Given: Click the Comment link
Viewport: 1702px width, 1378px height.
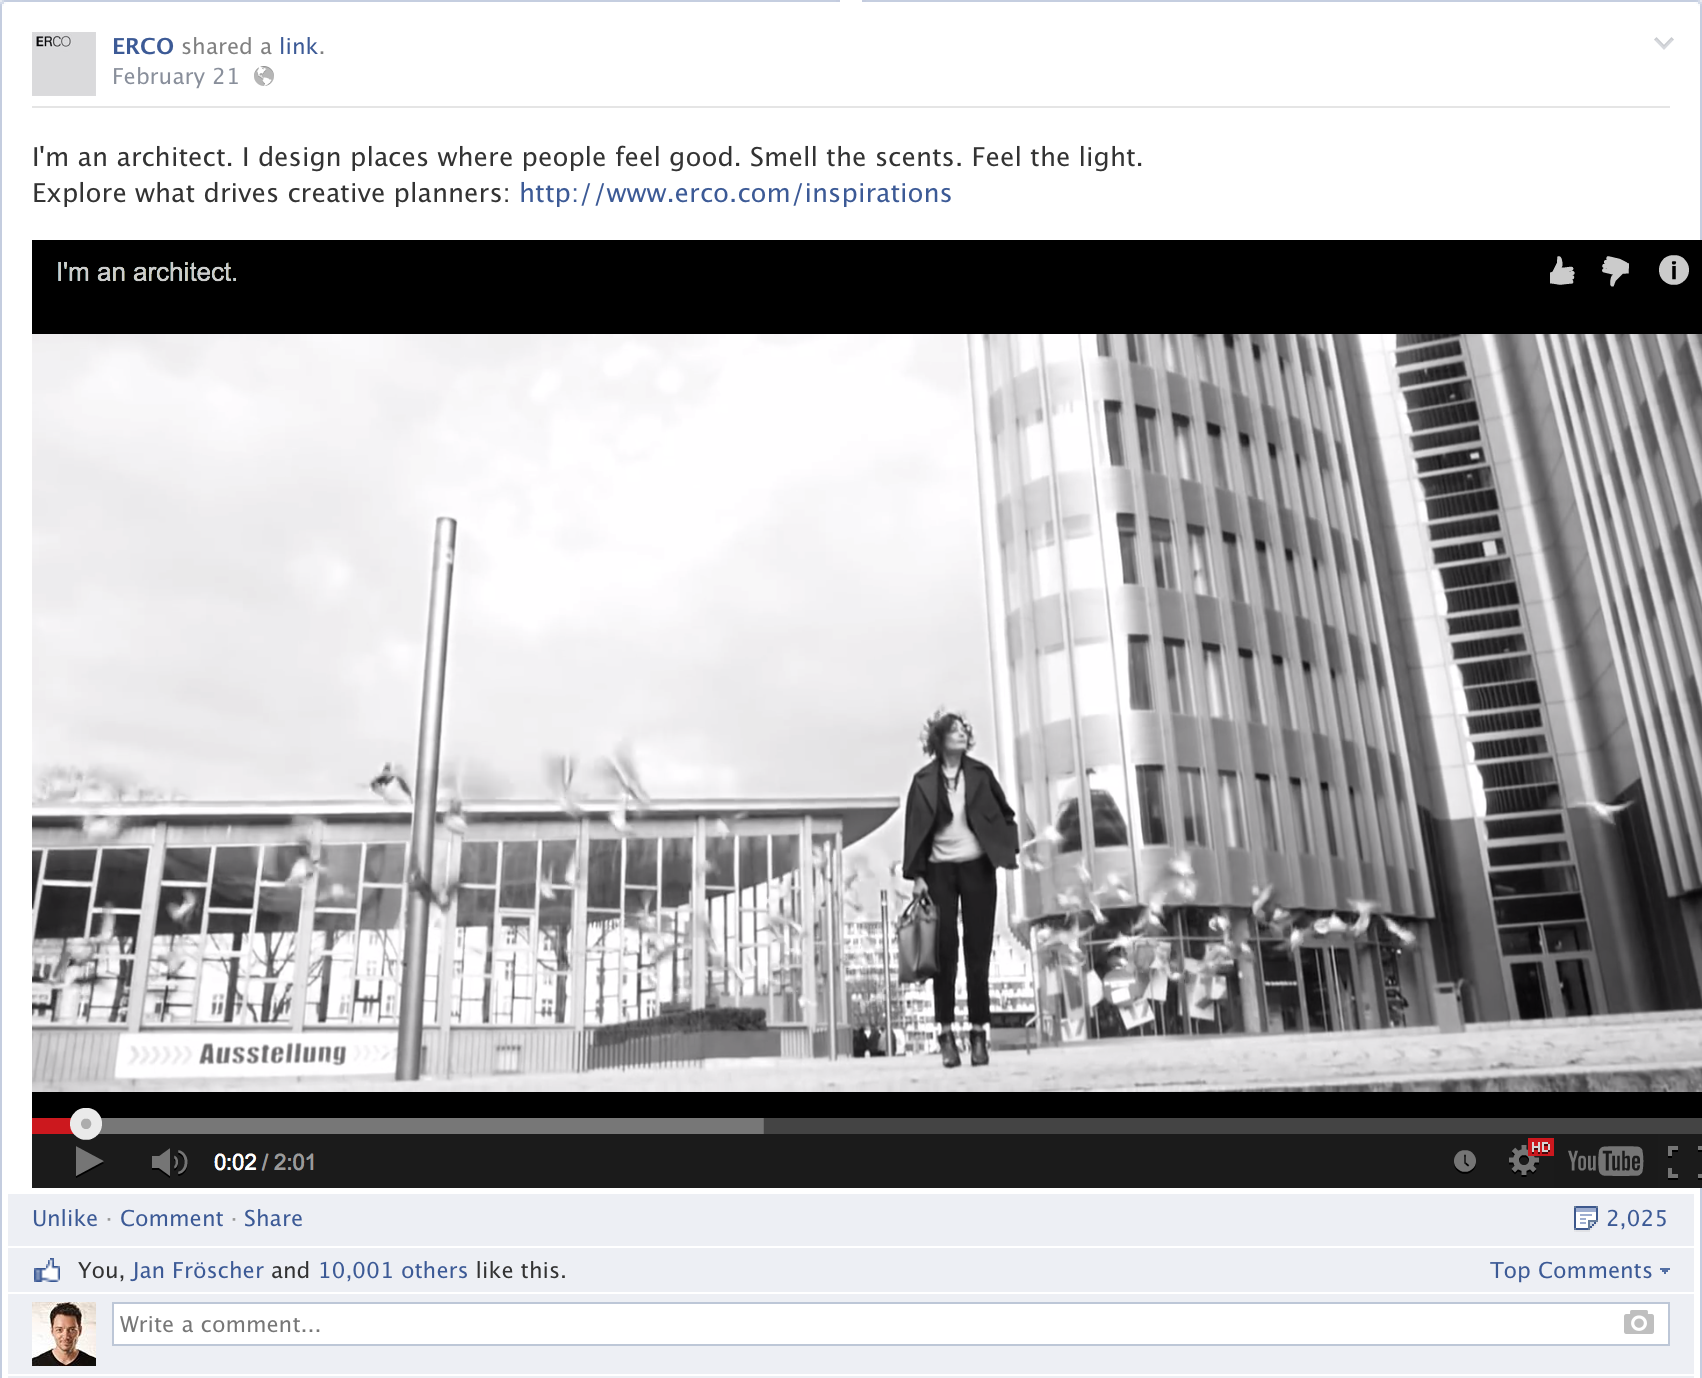Looking at the screenshot, I should coord(172,1218).
